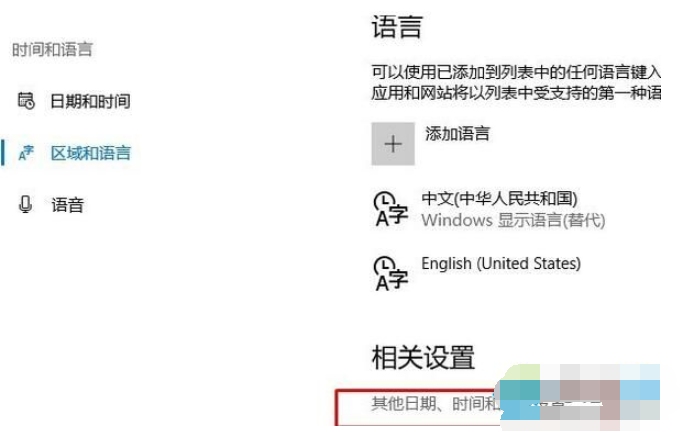Click the 时间和语言 sidebar title

click(52, 49)
